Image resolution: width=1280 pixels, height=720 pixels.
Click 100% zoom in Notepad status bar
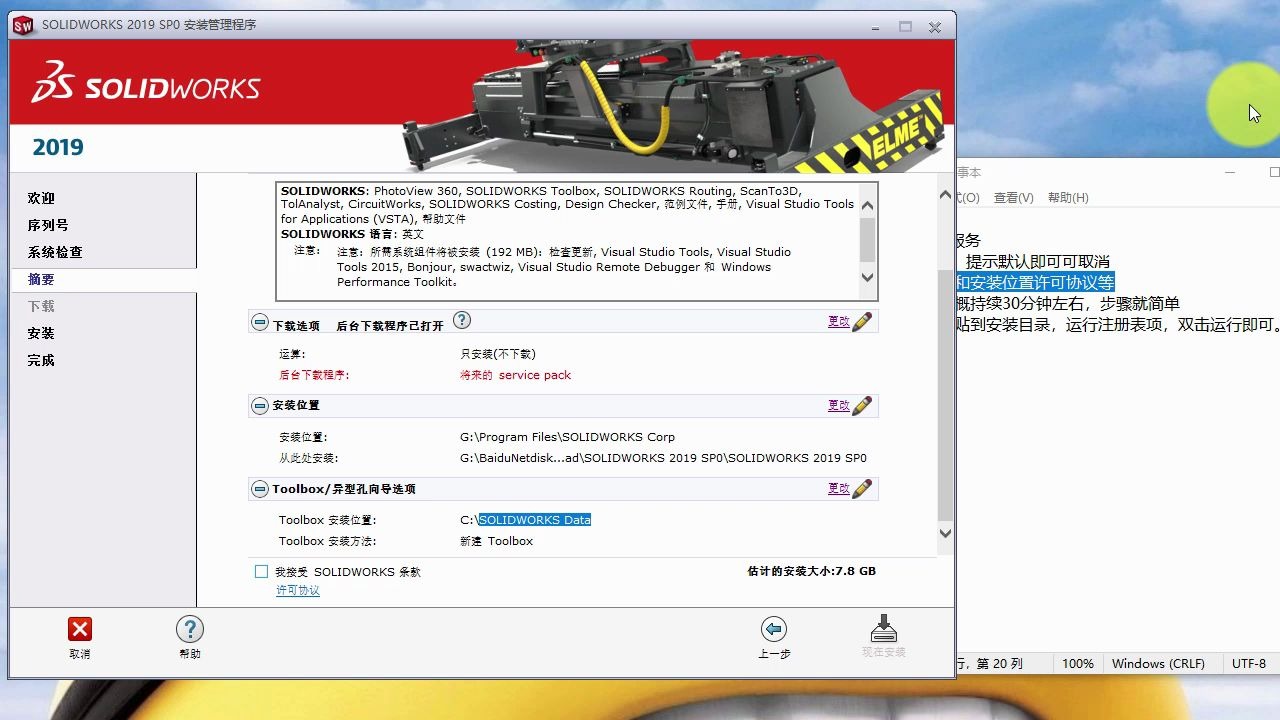[x=1077, y=663]
